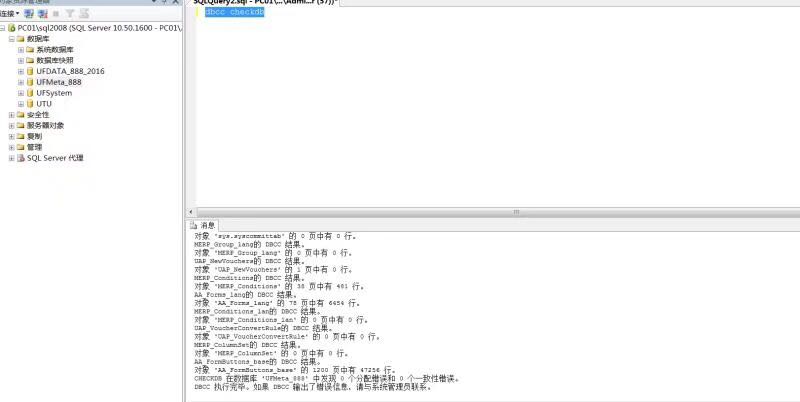Select the UFMeta_888 database label

pyautogui.click(x=59, y=82)
